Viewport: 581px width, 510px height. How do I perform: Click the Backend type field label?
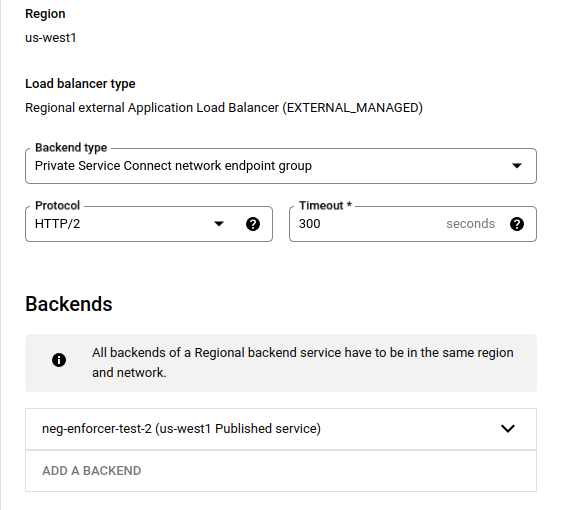(71, 148)
